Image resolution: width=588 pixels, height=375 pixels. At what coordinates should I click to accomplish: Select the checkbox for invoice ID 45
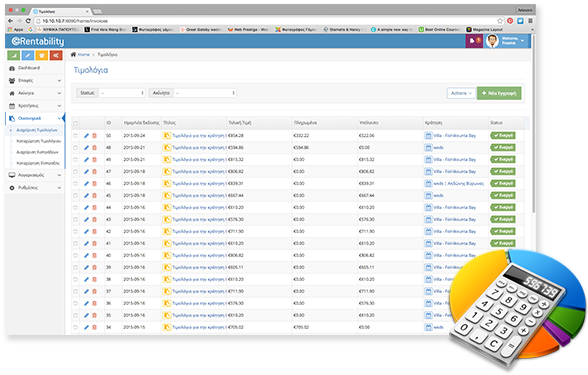point(76,196)
